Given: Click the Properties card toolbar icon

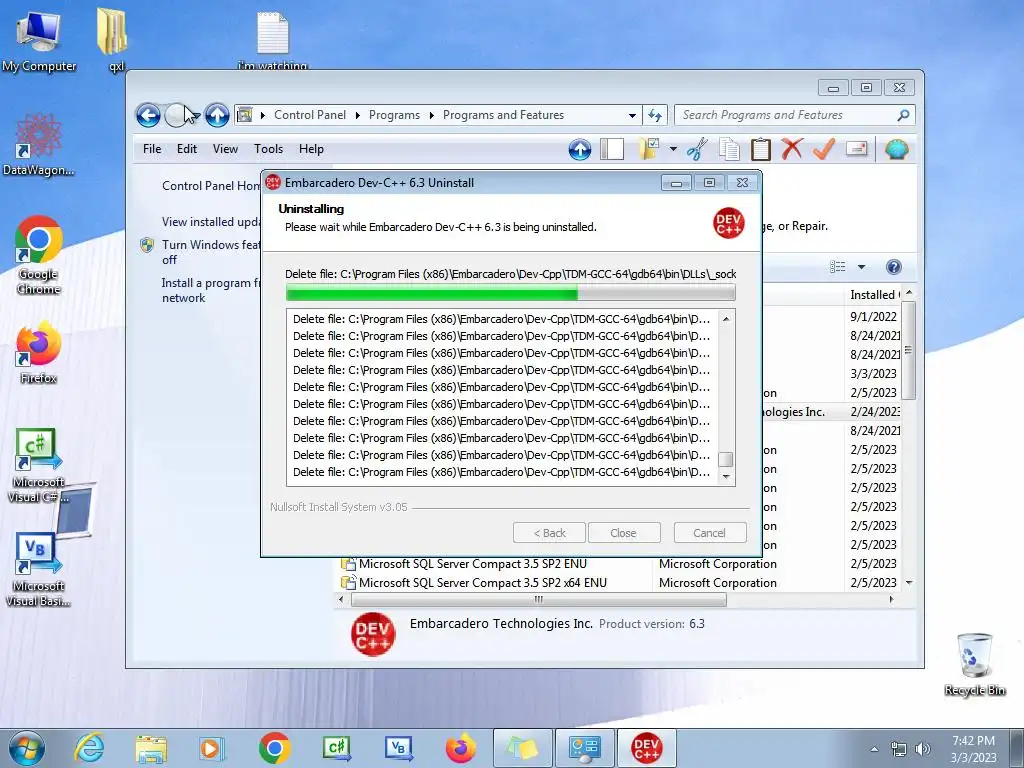Looking at the screenshot, I should point(856,149).
